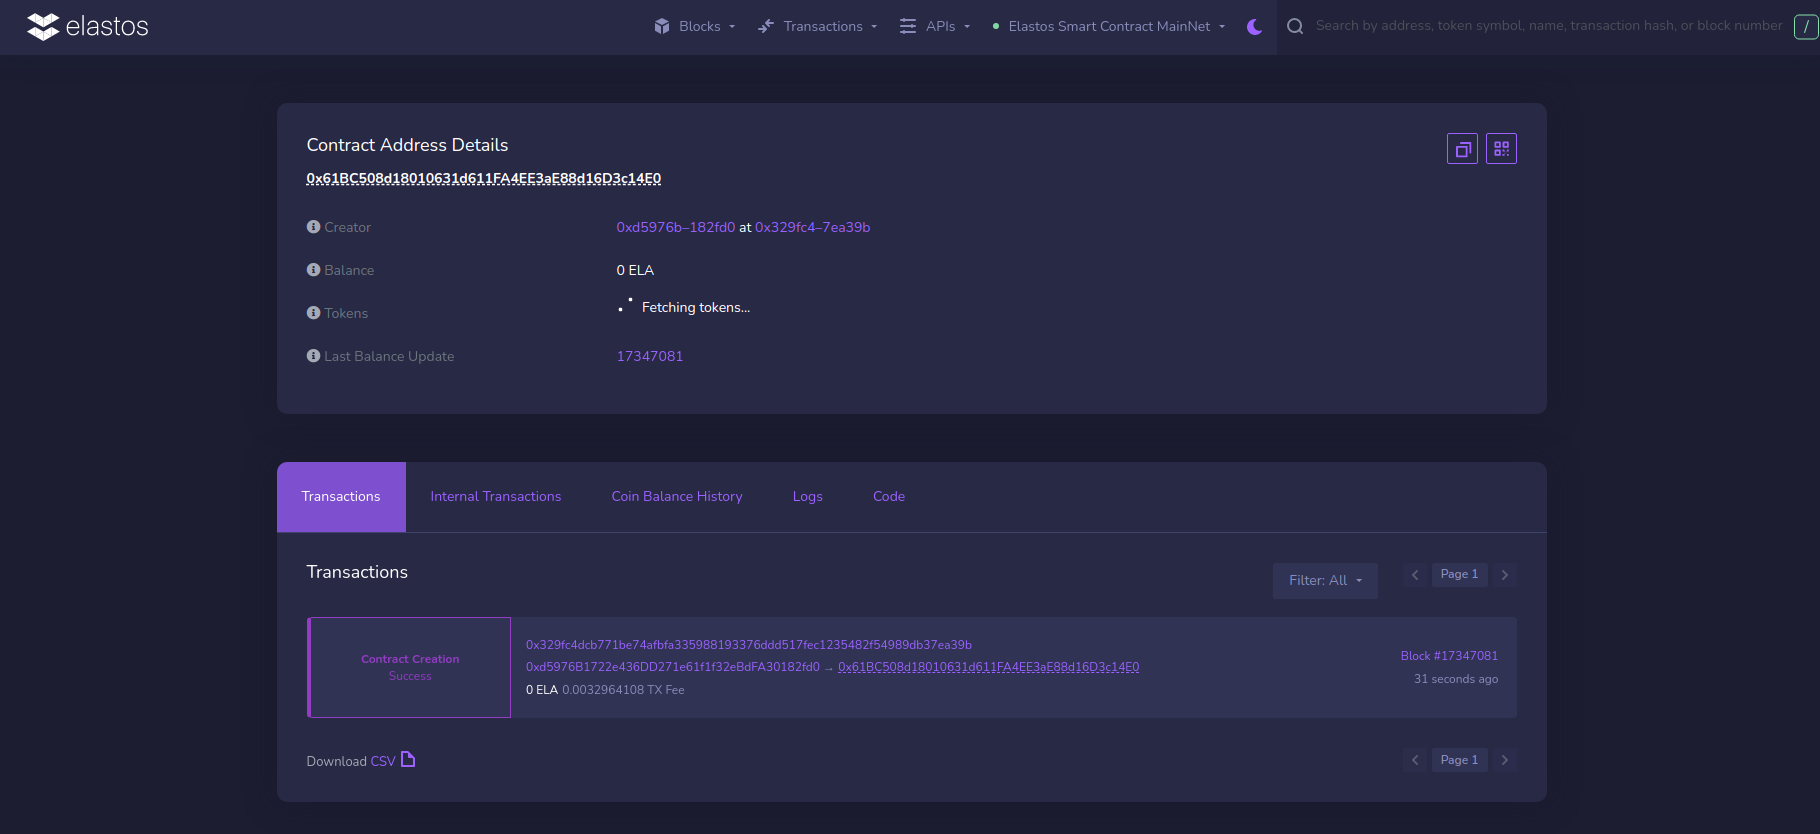Open the APIs dropdown menu

(935, 27)
